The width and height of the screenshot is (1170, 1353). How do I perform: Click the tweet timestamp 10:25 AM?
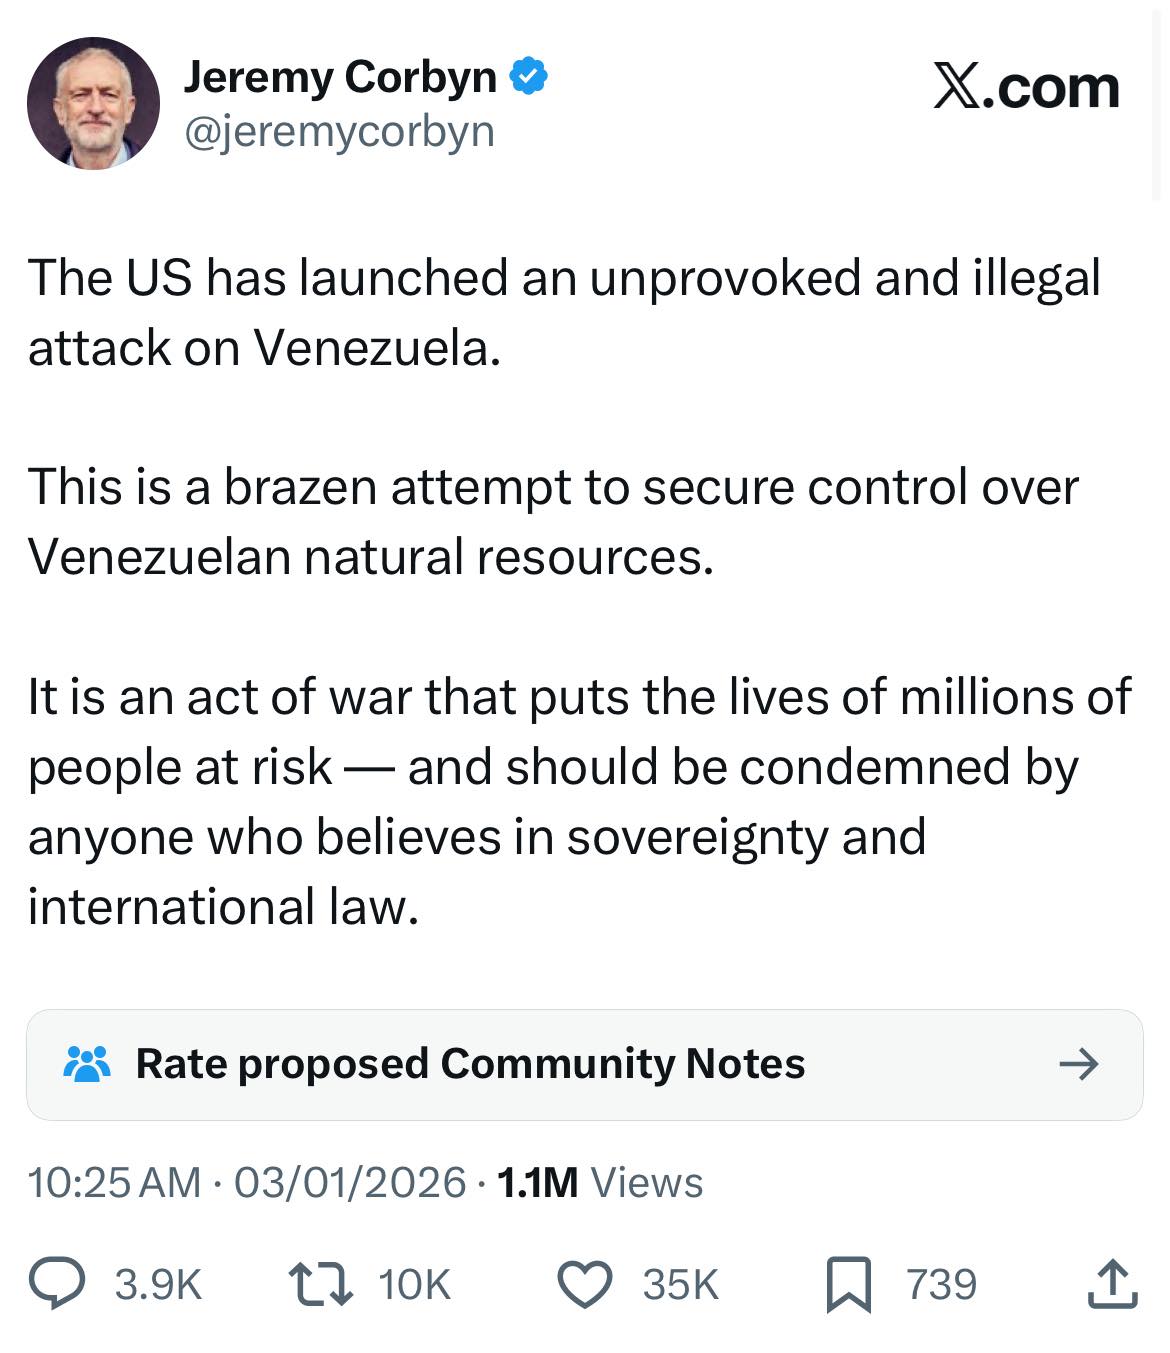pos(113,1184)
